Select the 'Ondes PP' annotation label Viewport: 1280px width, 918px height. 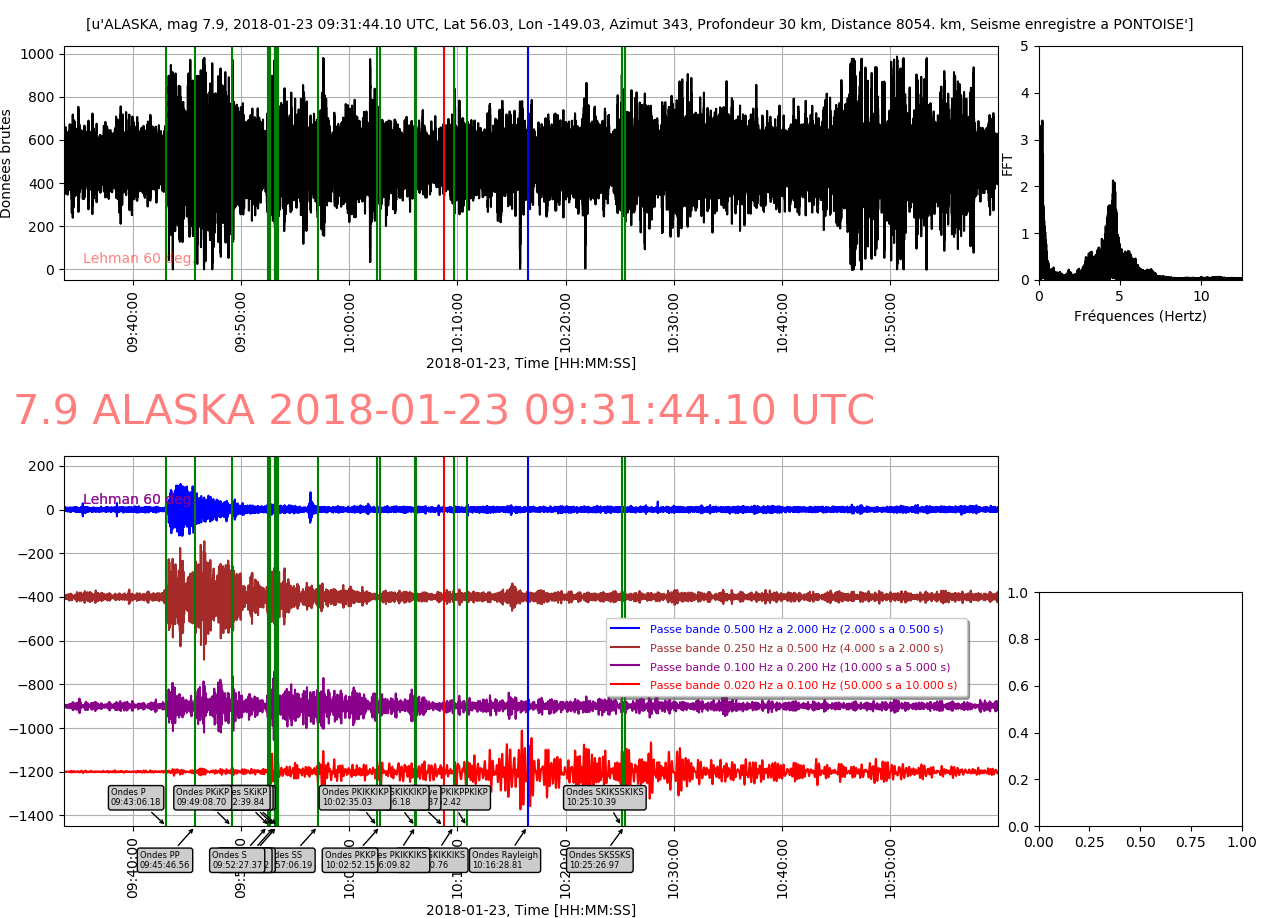click(x=164, y=860)
